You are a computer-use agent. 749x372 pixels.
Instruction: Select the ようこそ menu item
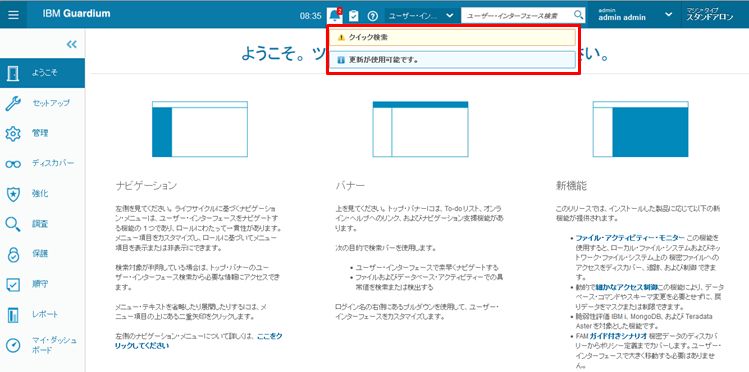coord(43,73)
